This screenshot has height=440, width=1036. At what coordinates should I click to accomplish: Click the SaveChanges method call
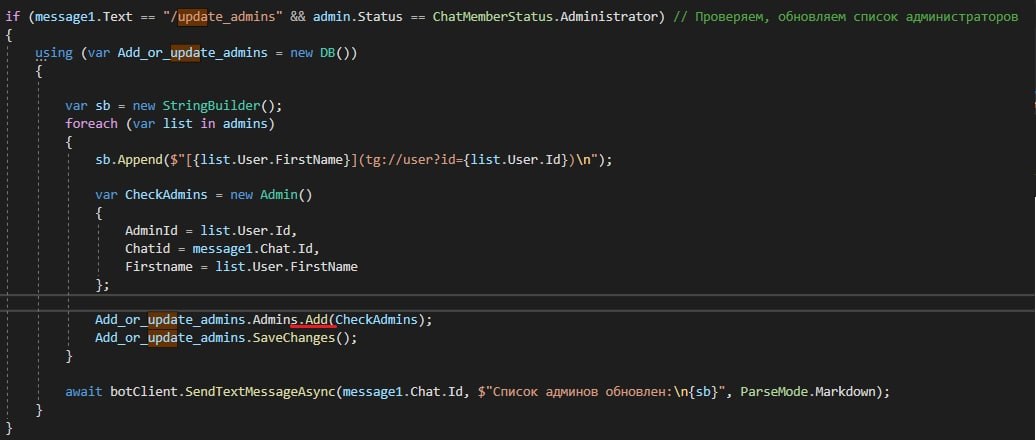coord(293,338)
